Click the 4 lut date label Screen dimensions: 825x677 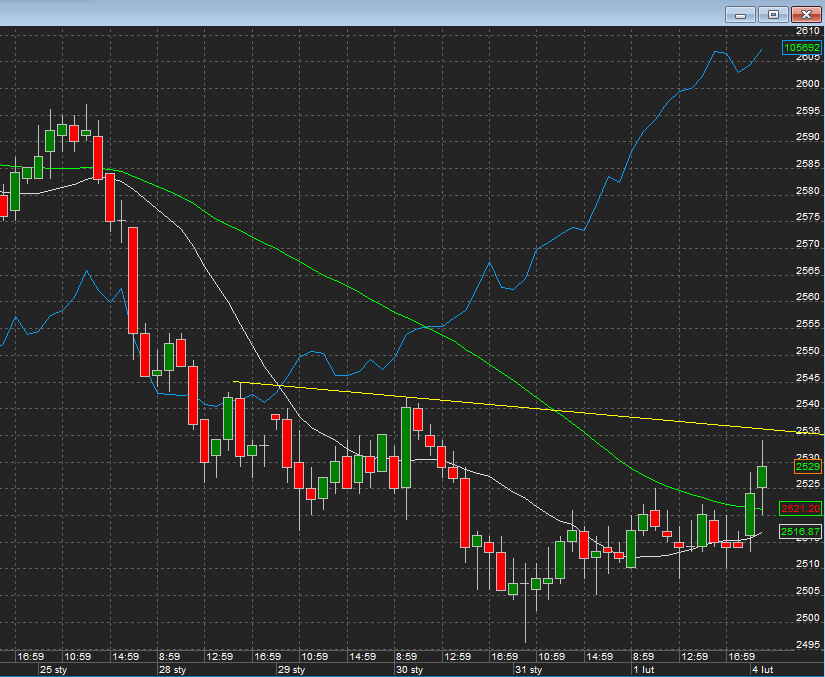763,669
